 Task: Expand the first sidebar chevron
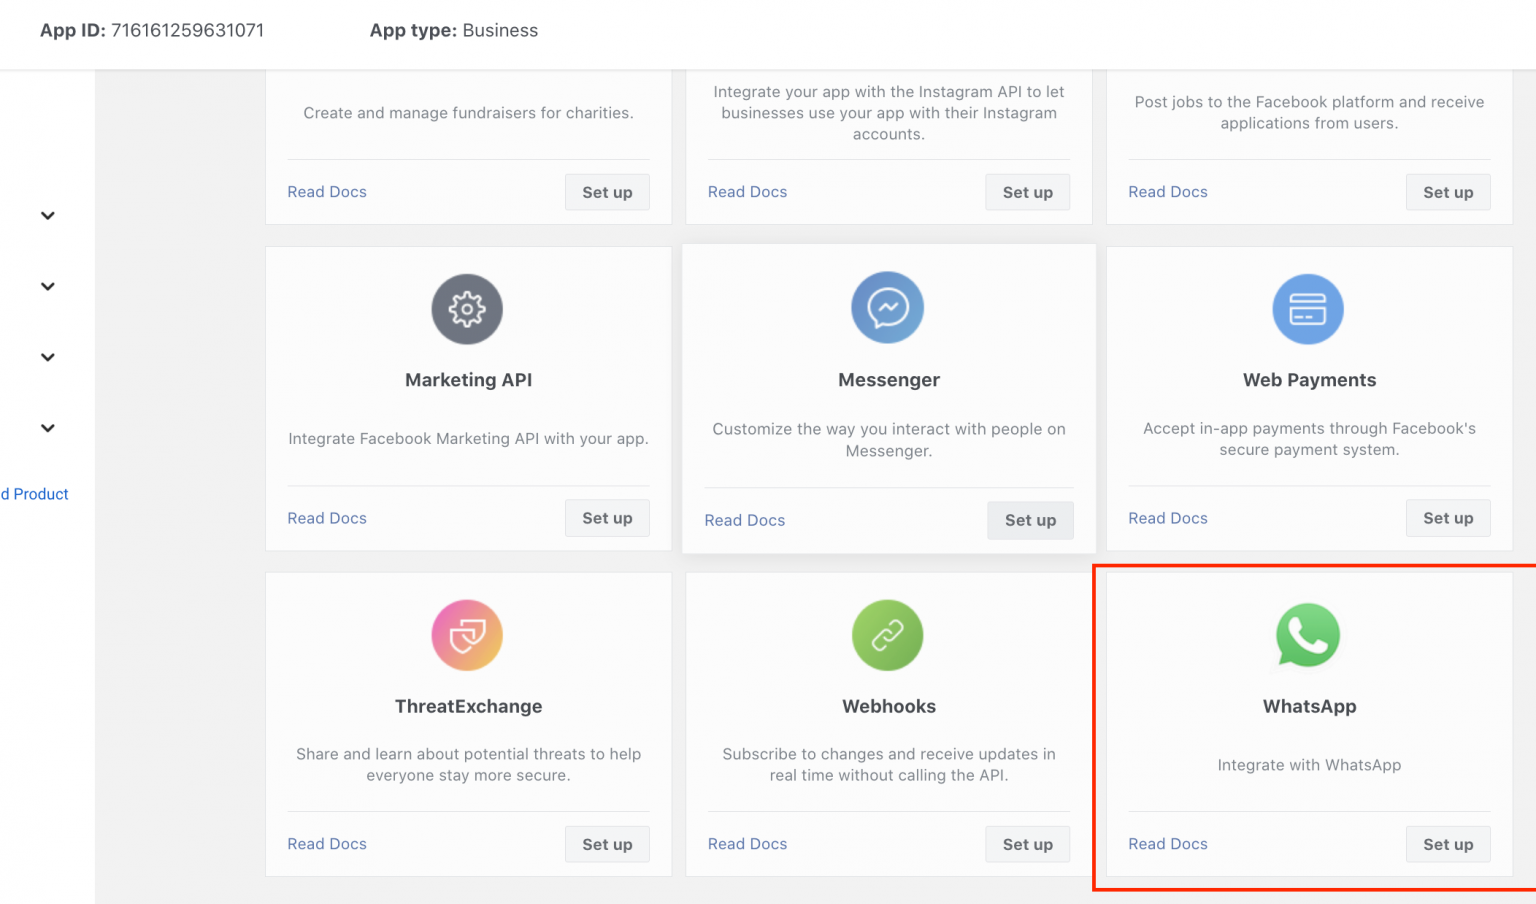(x=47, y=215)
